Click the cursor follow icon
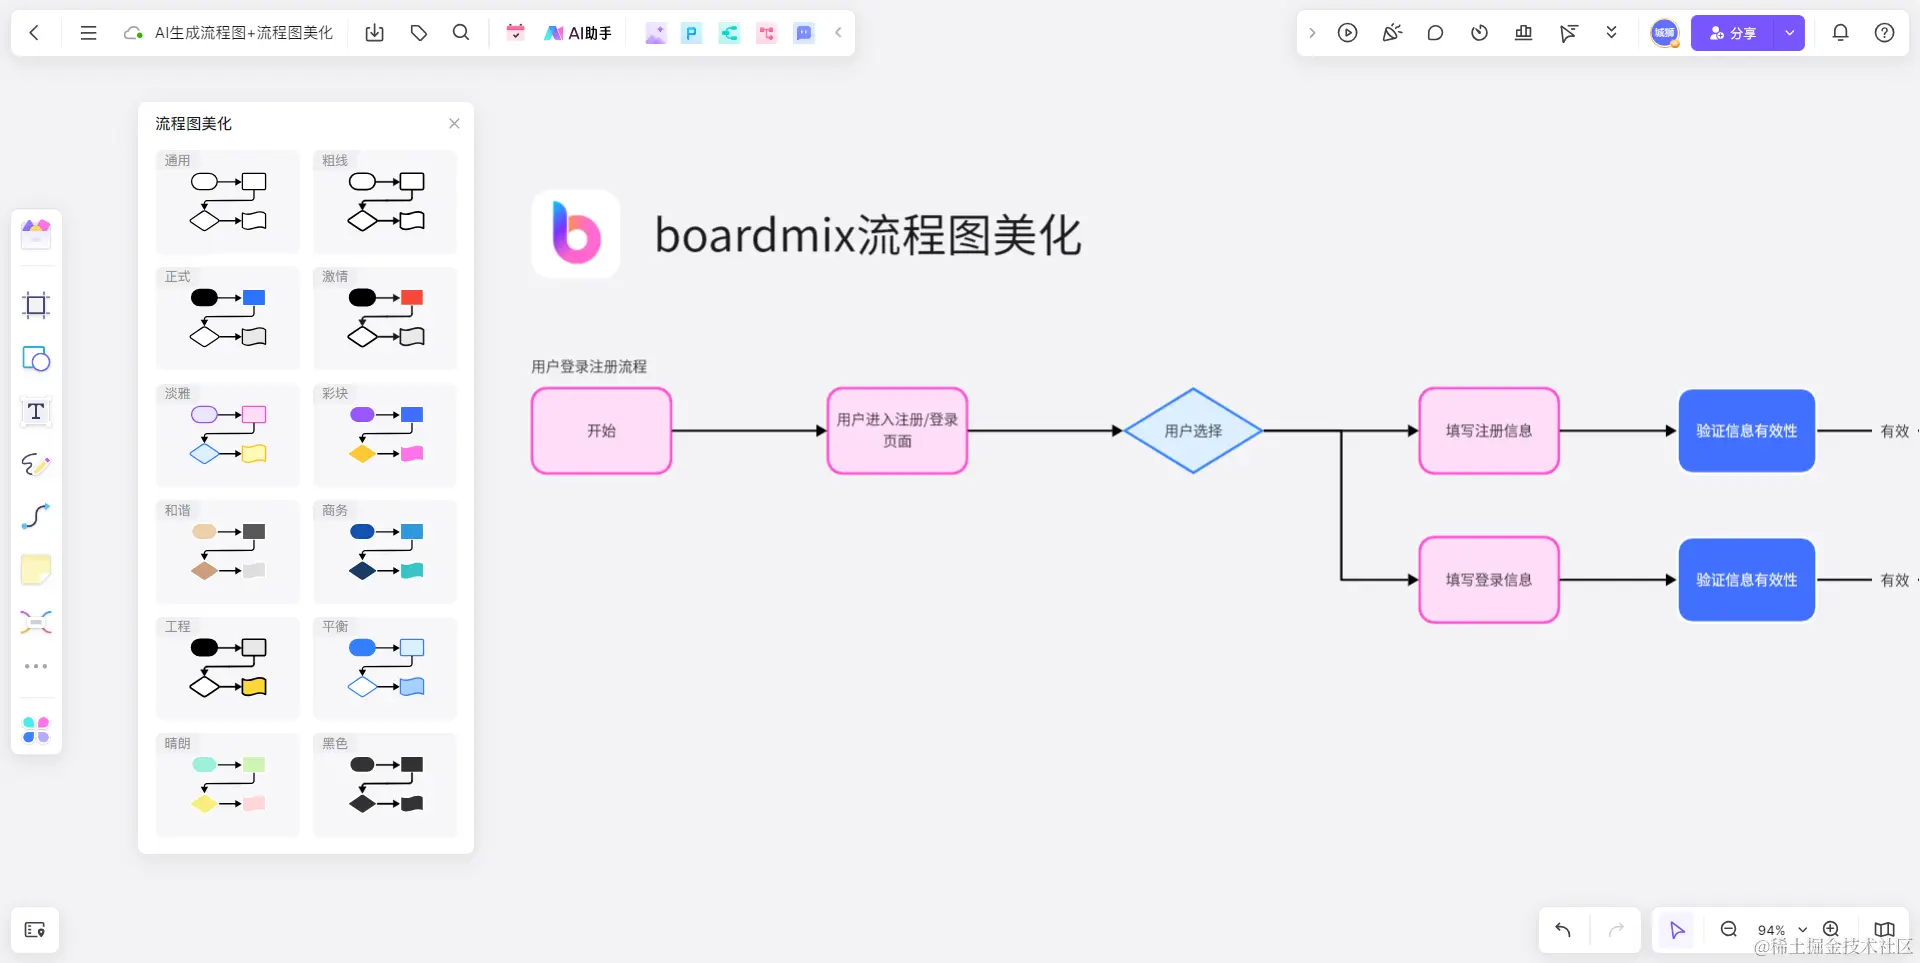This screenshot has width=1920, height=963. click(1568, 33)
